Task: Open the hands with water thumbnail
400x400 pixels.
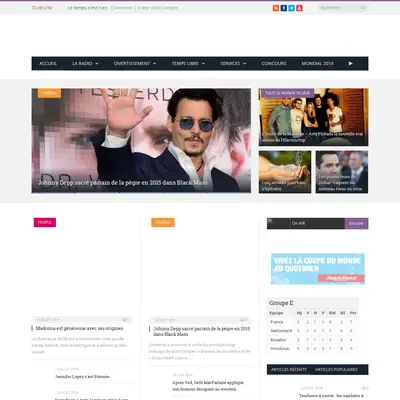Action: coord(285,172)
